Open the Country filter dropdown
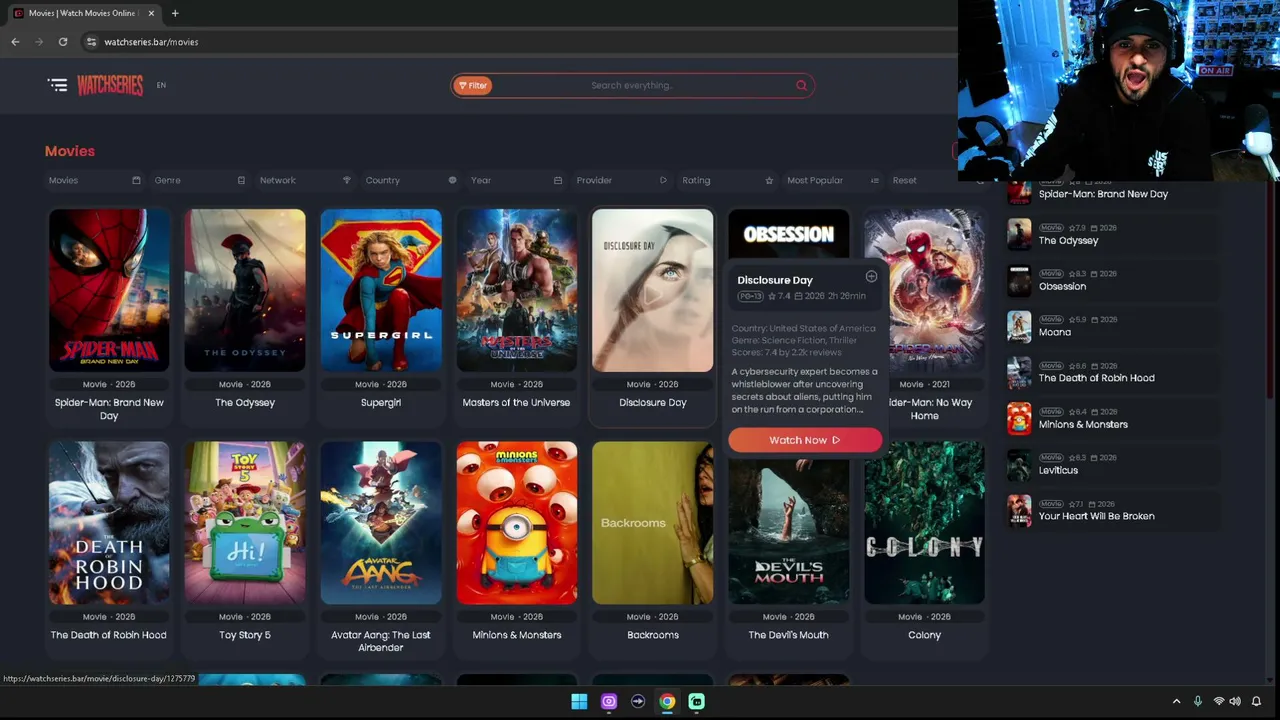The image size is (1280, 720). pyautogui.click(x=411, y=180)
